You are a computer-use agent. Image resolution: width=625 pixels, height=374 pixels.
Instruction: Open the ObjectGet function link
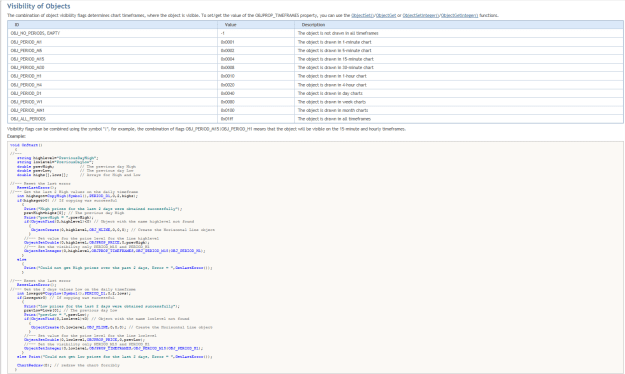click(x=386, y=16)
